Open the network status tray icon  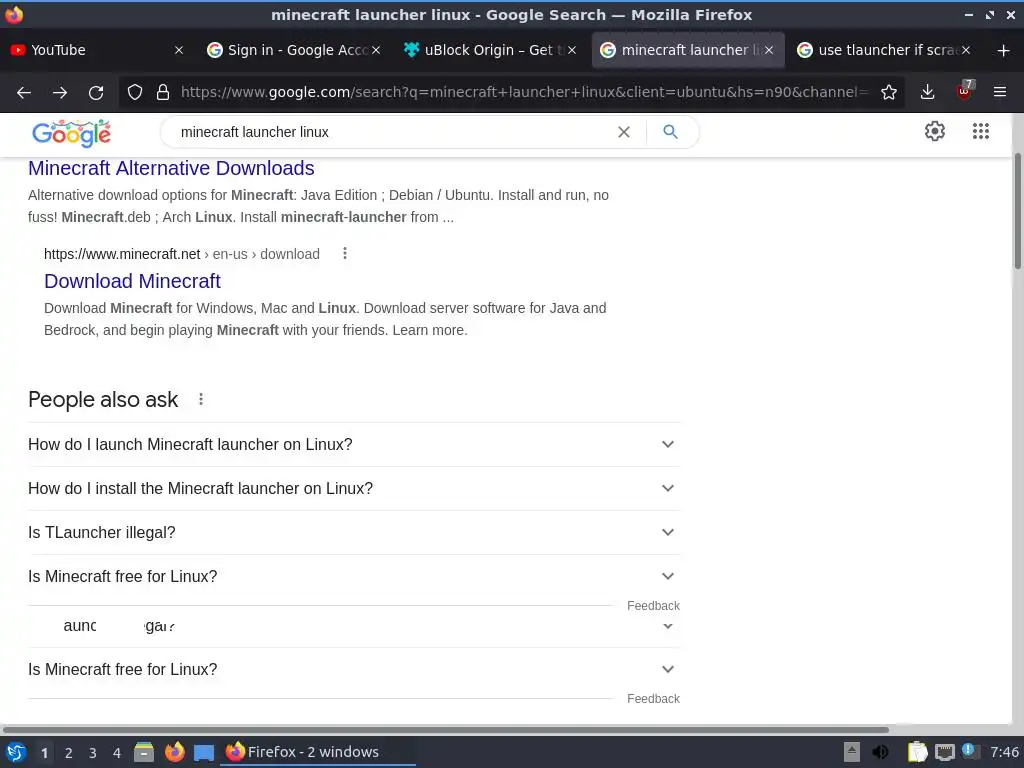[x=944, y=753]
